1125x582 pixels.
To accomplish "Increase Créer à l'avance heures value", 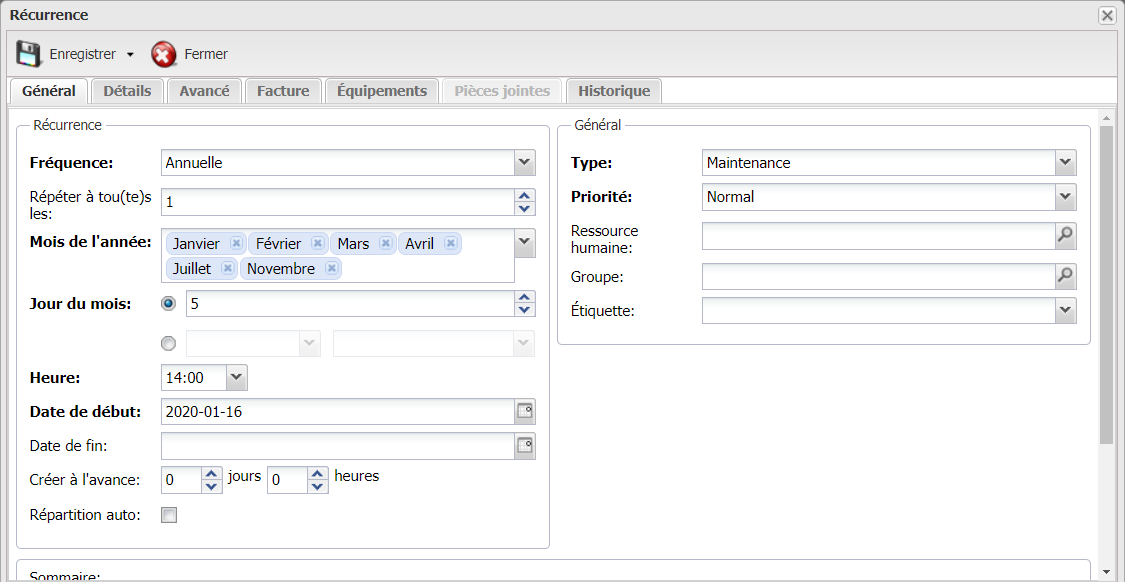I will tap(319, 474).
